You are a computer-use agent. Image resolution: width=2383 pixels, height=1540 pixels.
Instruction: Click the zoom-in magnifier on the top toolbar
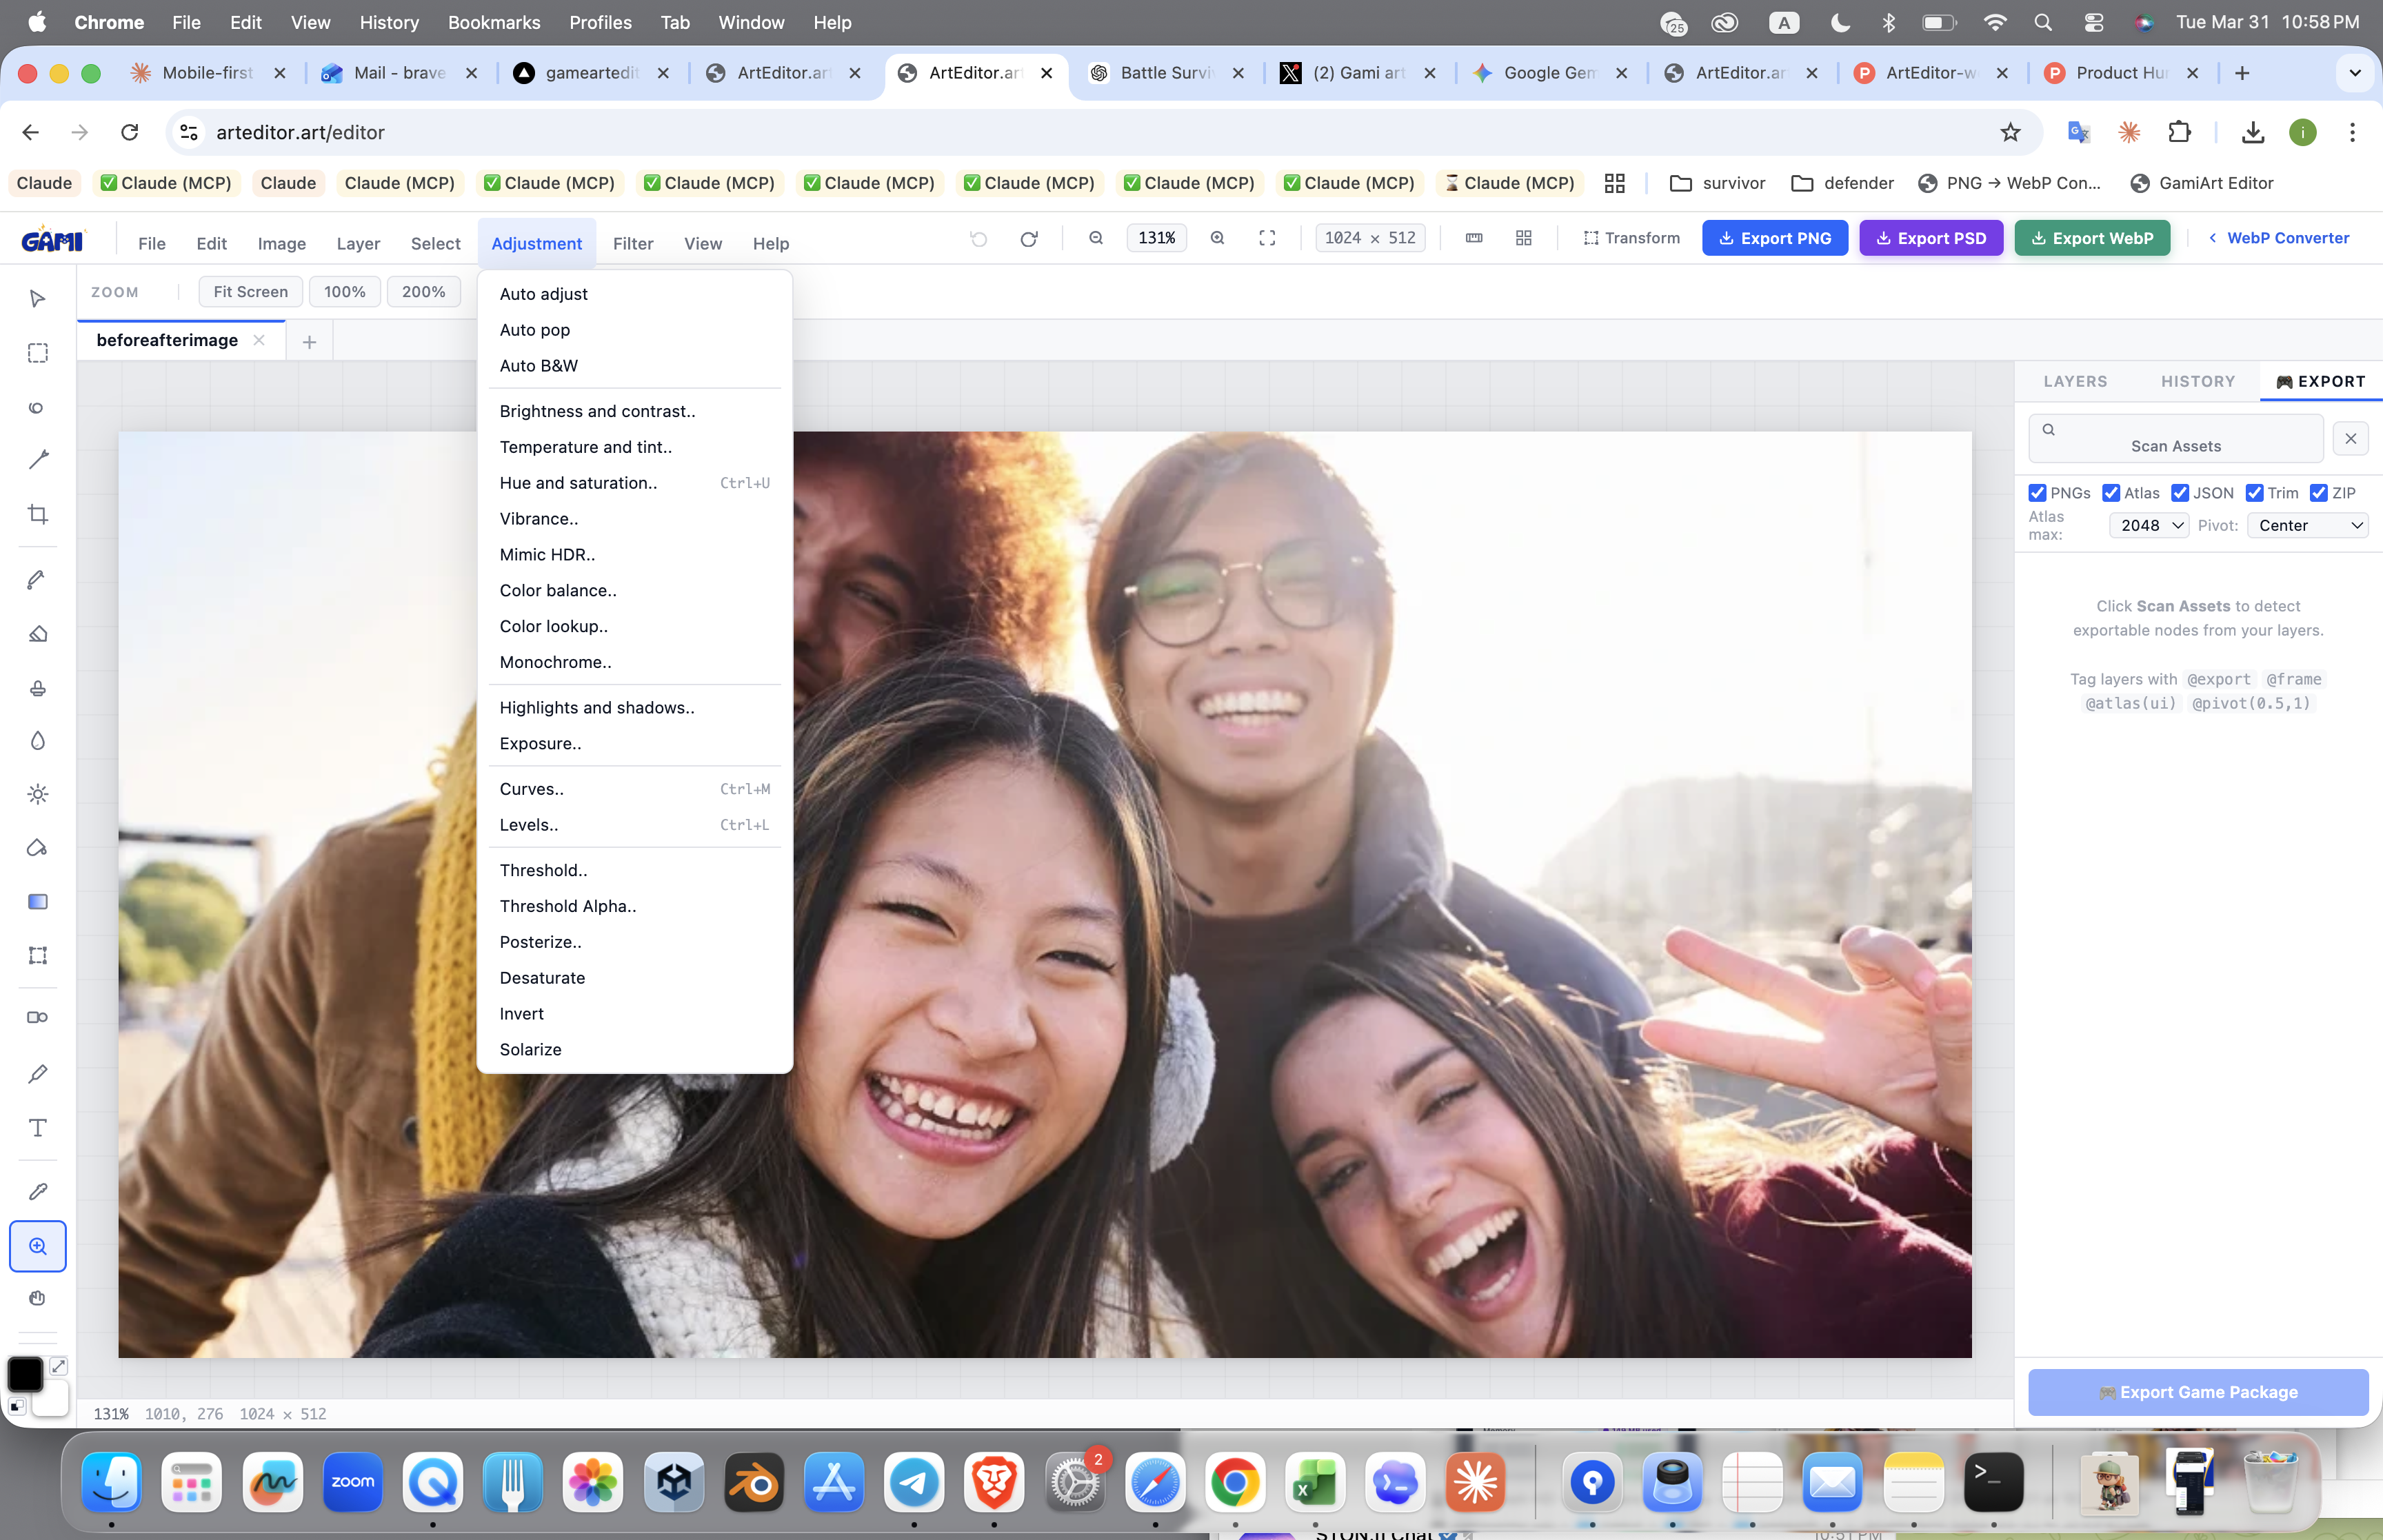(x=1218, y=237)
